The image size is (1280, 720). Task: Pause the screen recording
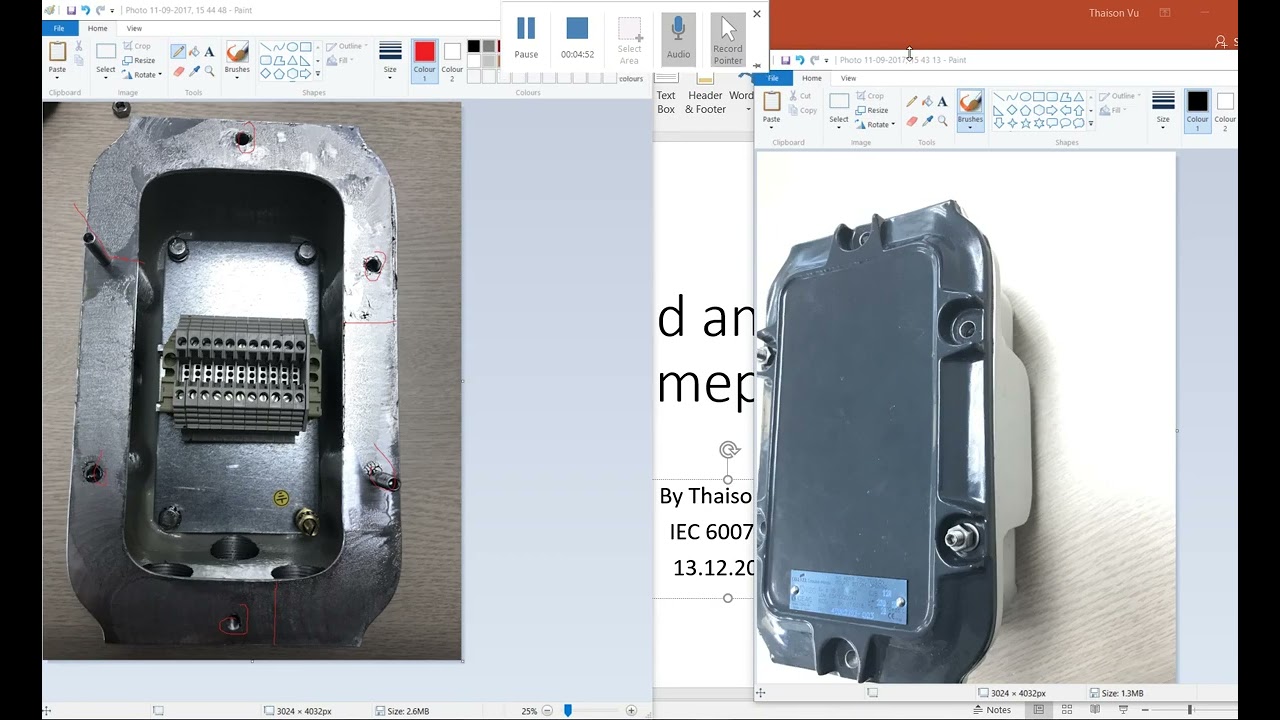point(526,38)
